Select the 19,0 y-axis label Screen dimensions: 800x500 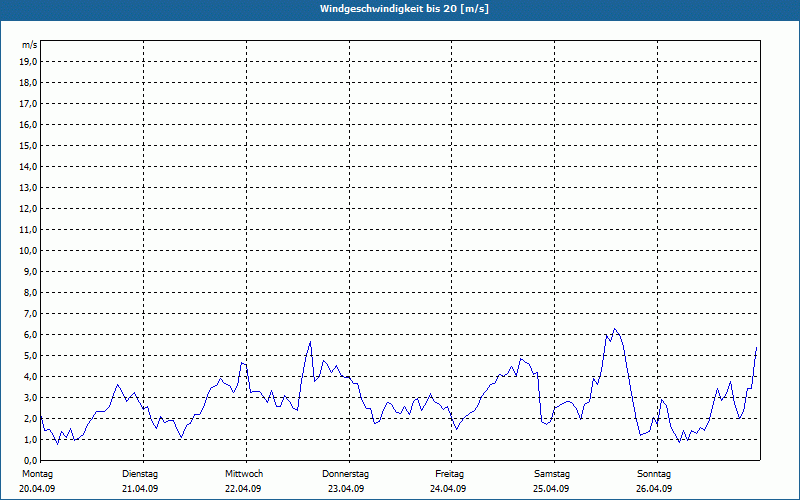28,62
